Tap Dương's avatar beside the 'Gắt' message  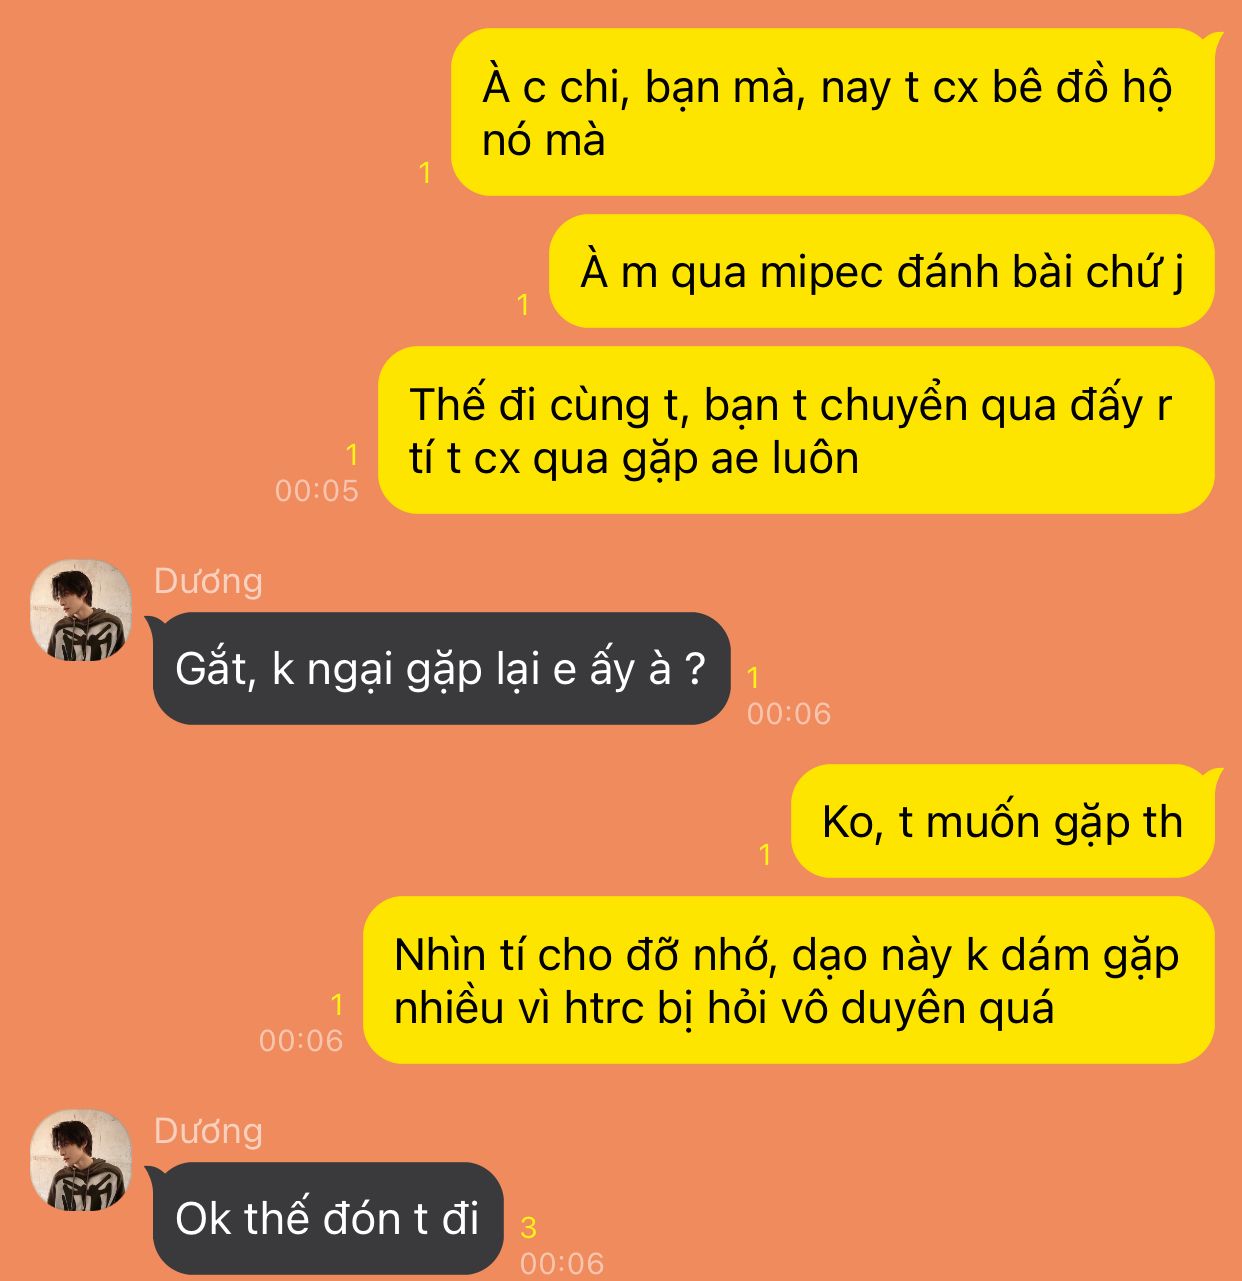[81, 610]
